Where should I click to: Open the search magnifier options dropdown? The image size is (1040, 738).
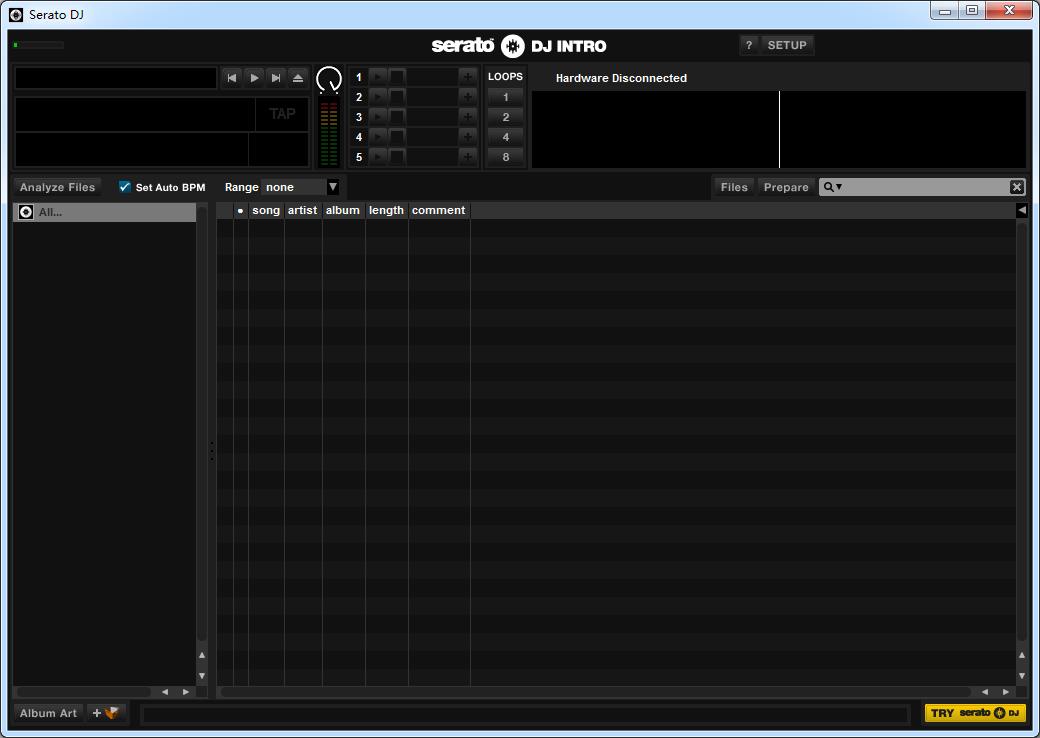(832, 187)
